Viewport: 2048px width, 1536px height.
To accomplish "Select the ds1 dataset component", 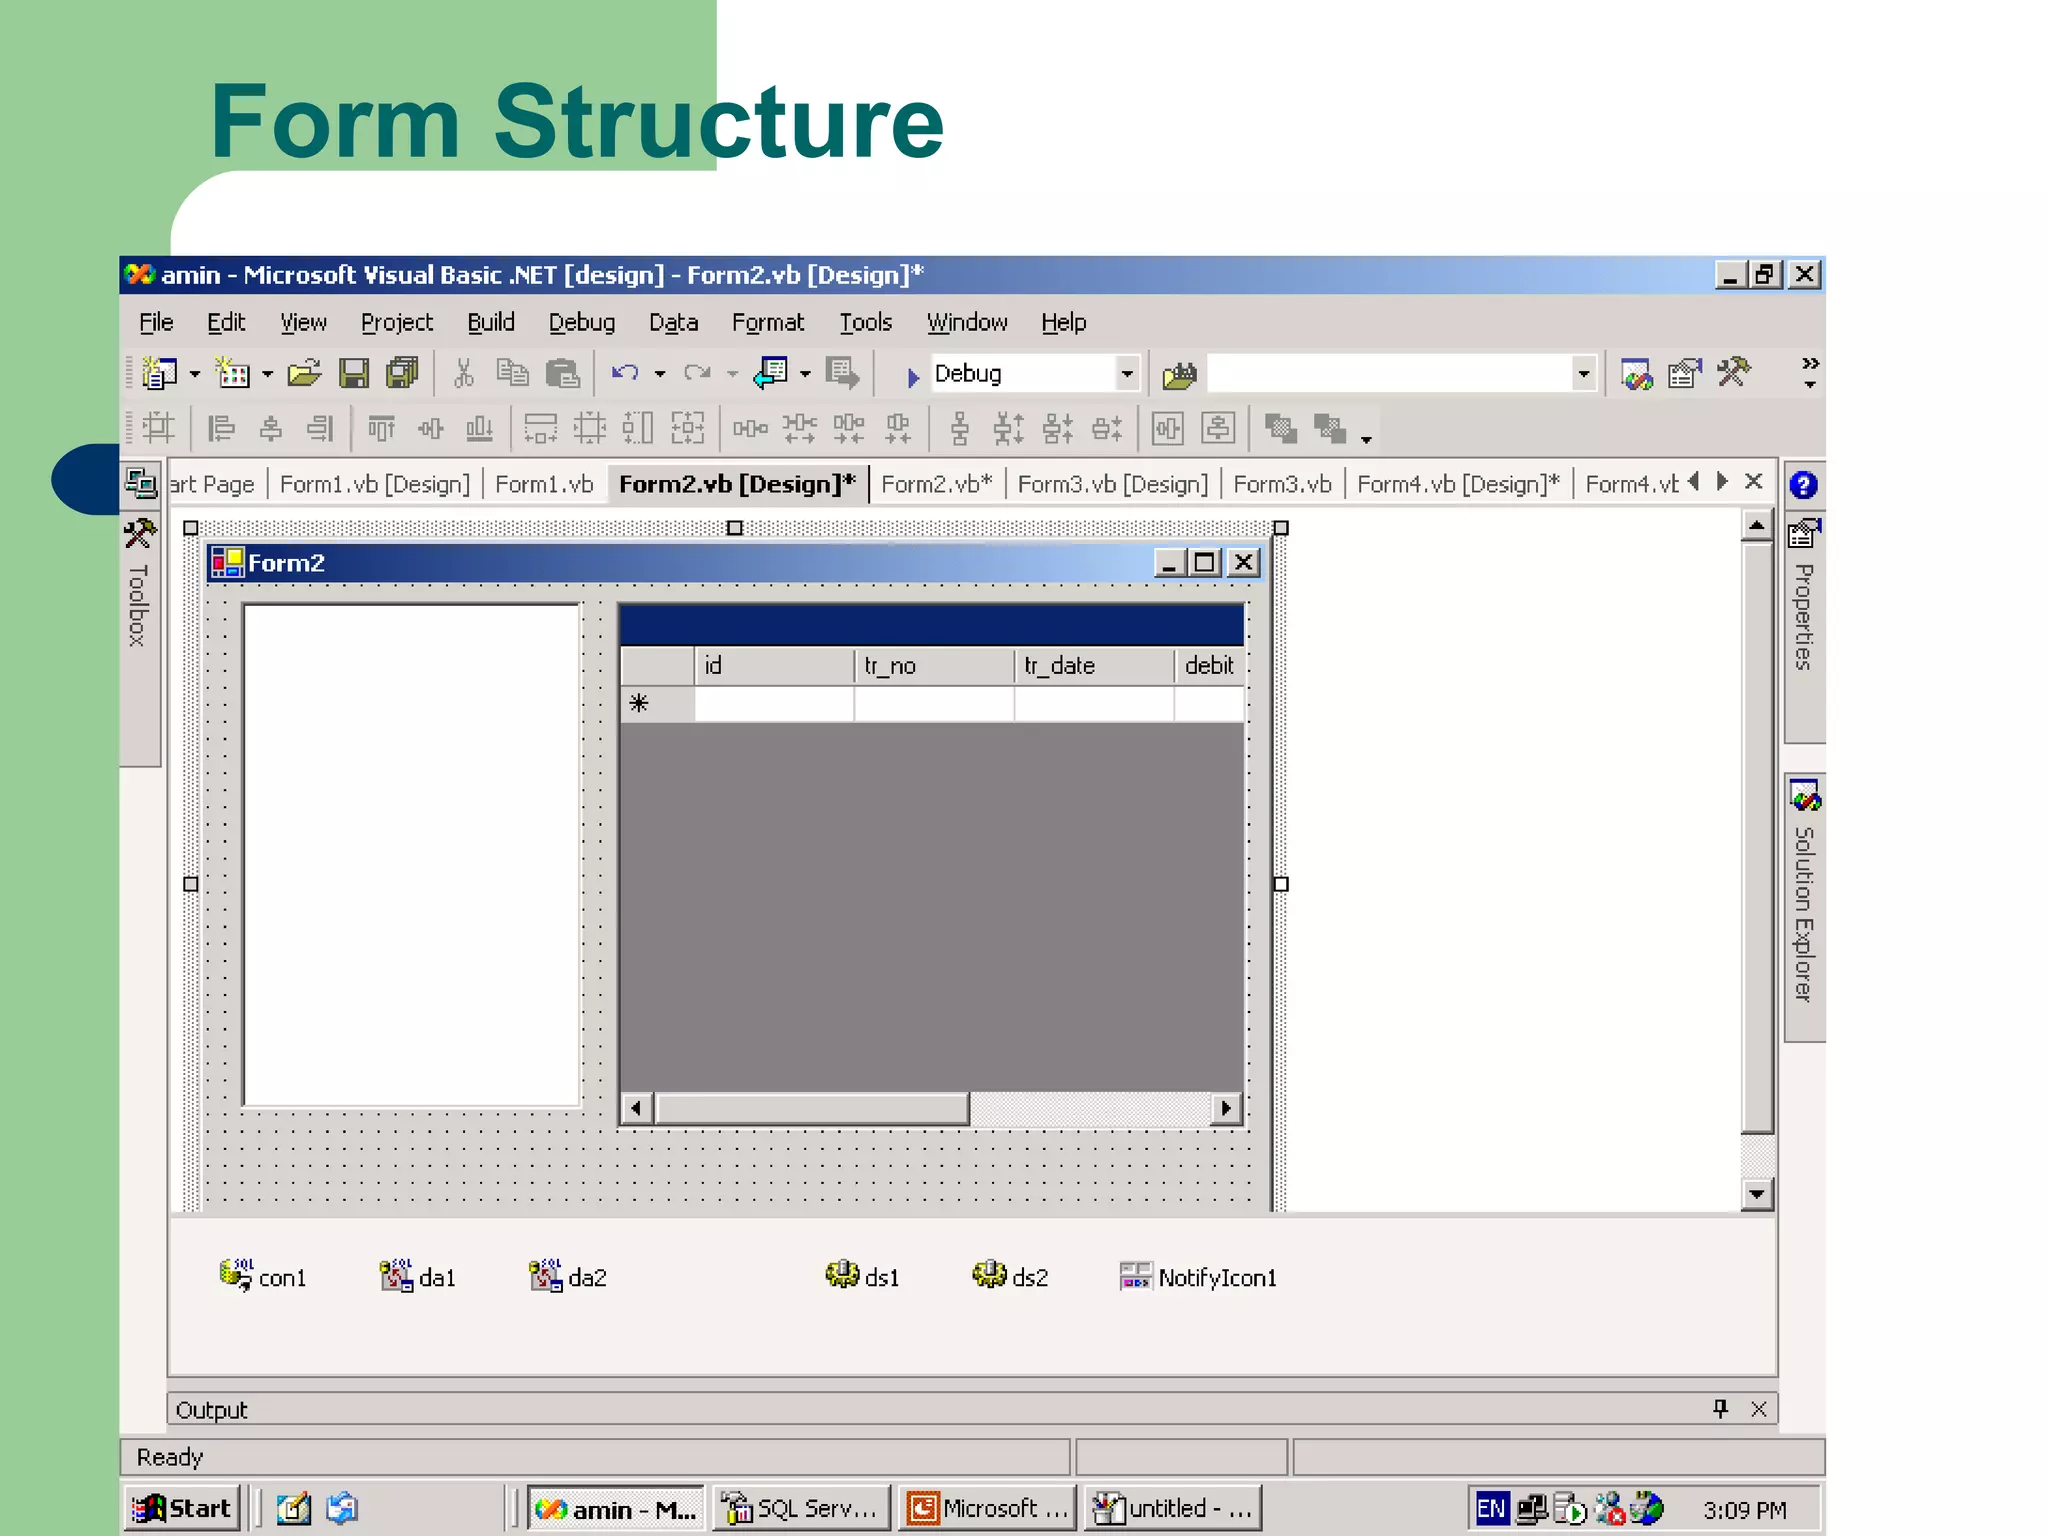I will coord(863,1277).
